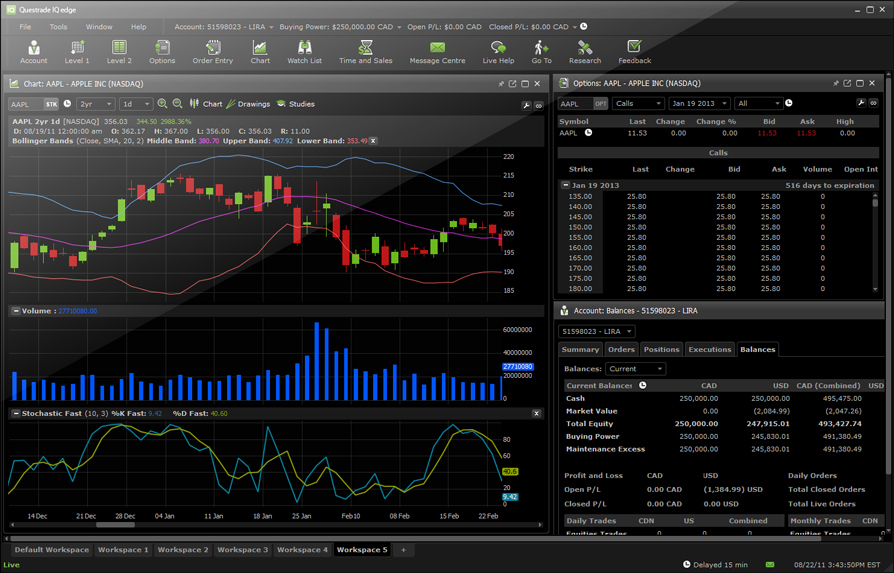The image size is (894, 573).
Task: Click the chart horizontal scrollbar thumb
Action: point(116,525)
